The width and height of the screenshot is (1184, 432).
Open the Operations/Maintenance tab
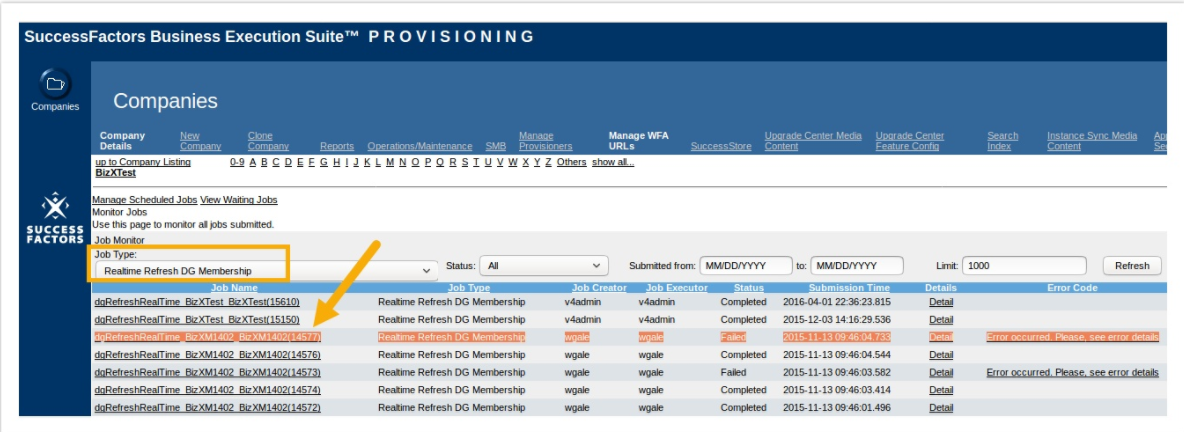(x=420, y=146)
